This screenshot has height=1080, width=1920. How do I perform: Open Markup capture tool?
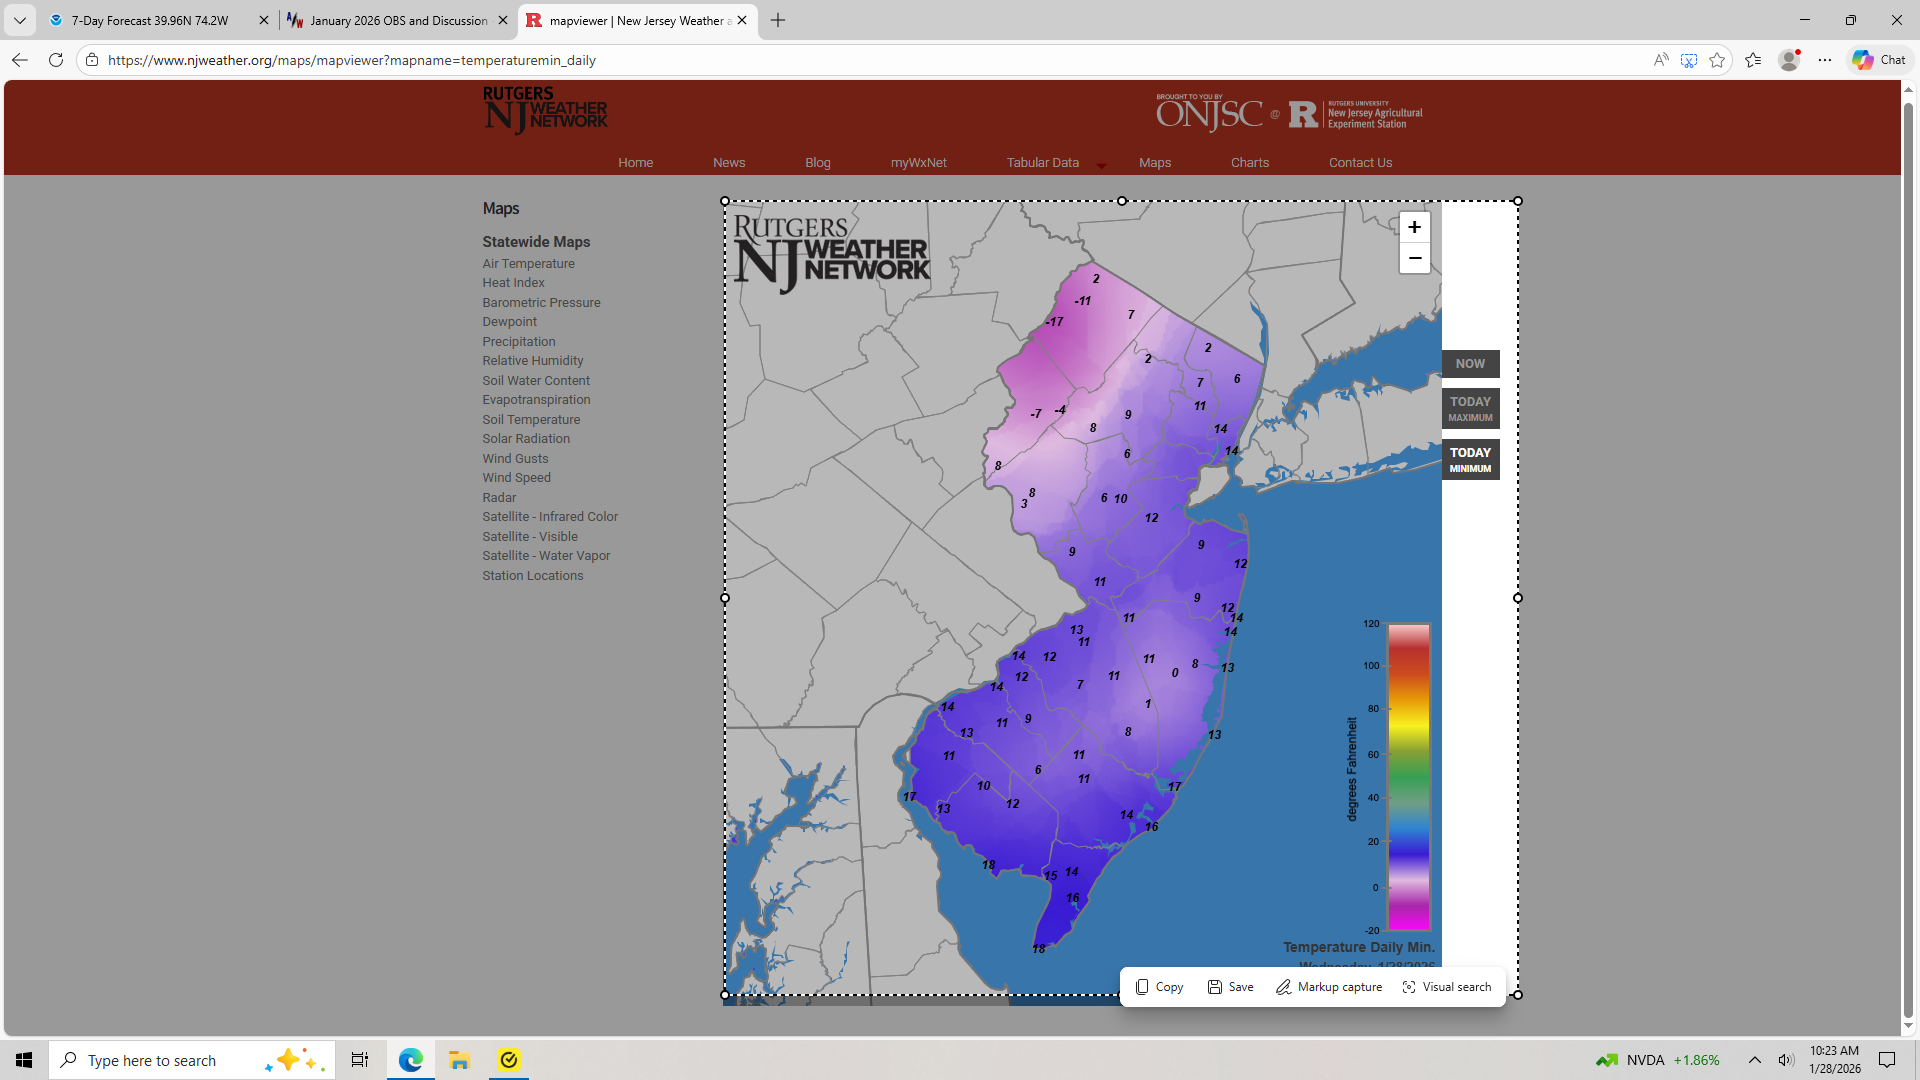(1329, 987)
